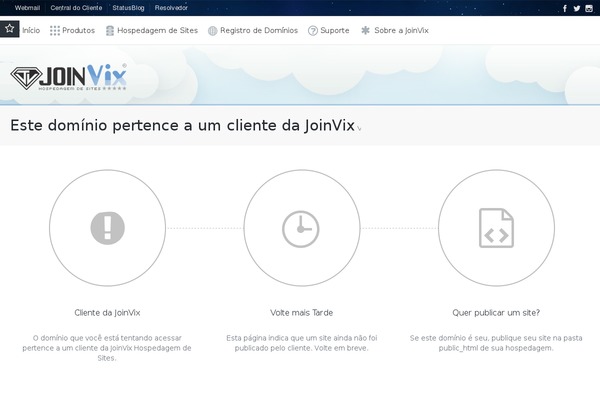
Task: Click the clock circle icon
Action: click(x=302, y=228)
